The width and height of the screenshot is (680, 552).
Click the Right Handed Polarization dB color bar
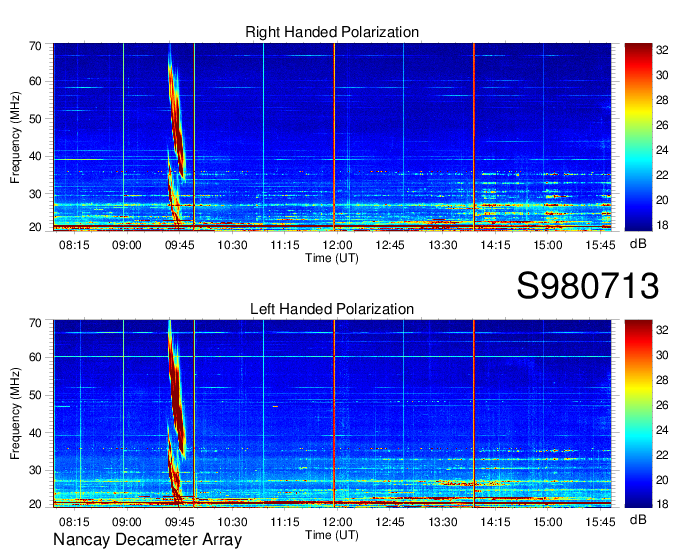coord(638,137)
